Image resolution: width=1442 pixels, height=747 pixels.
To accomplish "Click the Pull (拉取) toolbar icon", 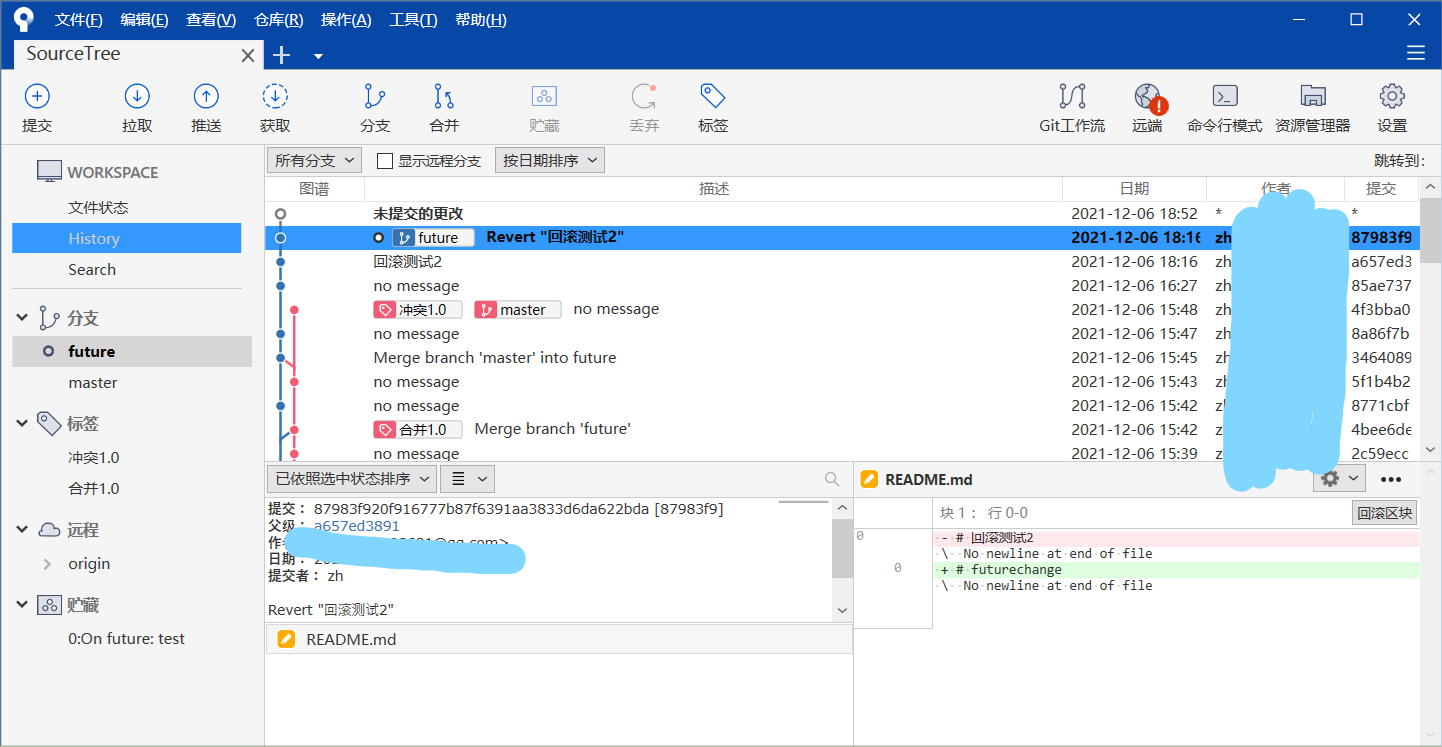I will (137, 96).
